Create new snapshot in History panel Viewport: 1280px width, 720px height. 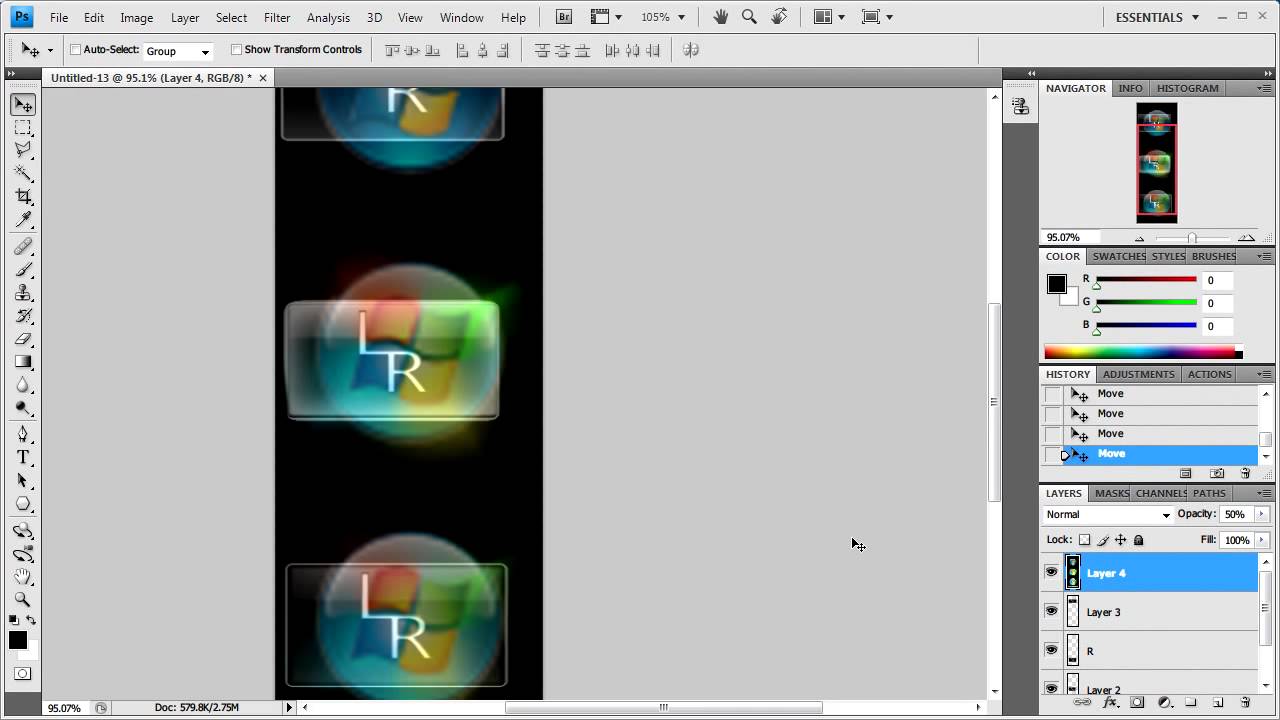pyautogui.click(x=1217, y=473)
